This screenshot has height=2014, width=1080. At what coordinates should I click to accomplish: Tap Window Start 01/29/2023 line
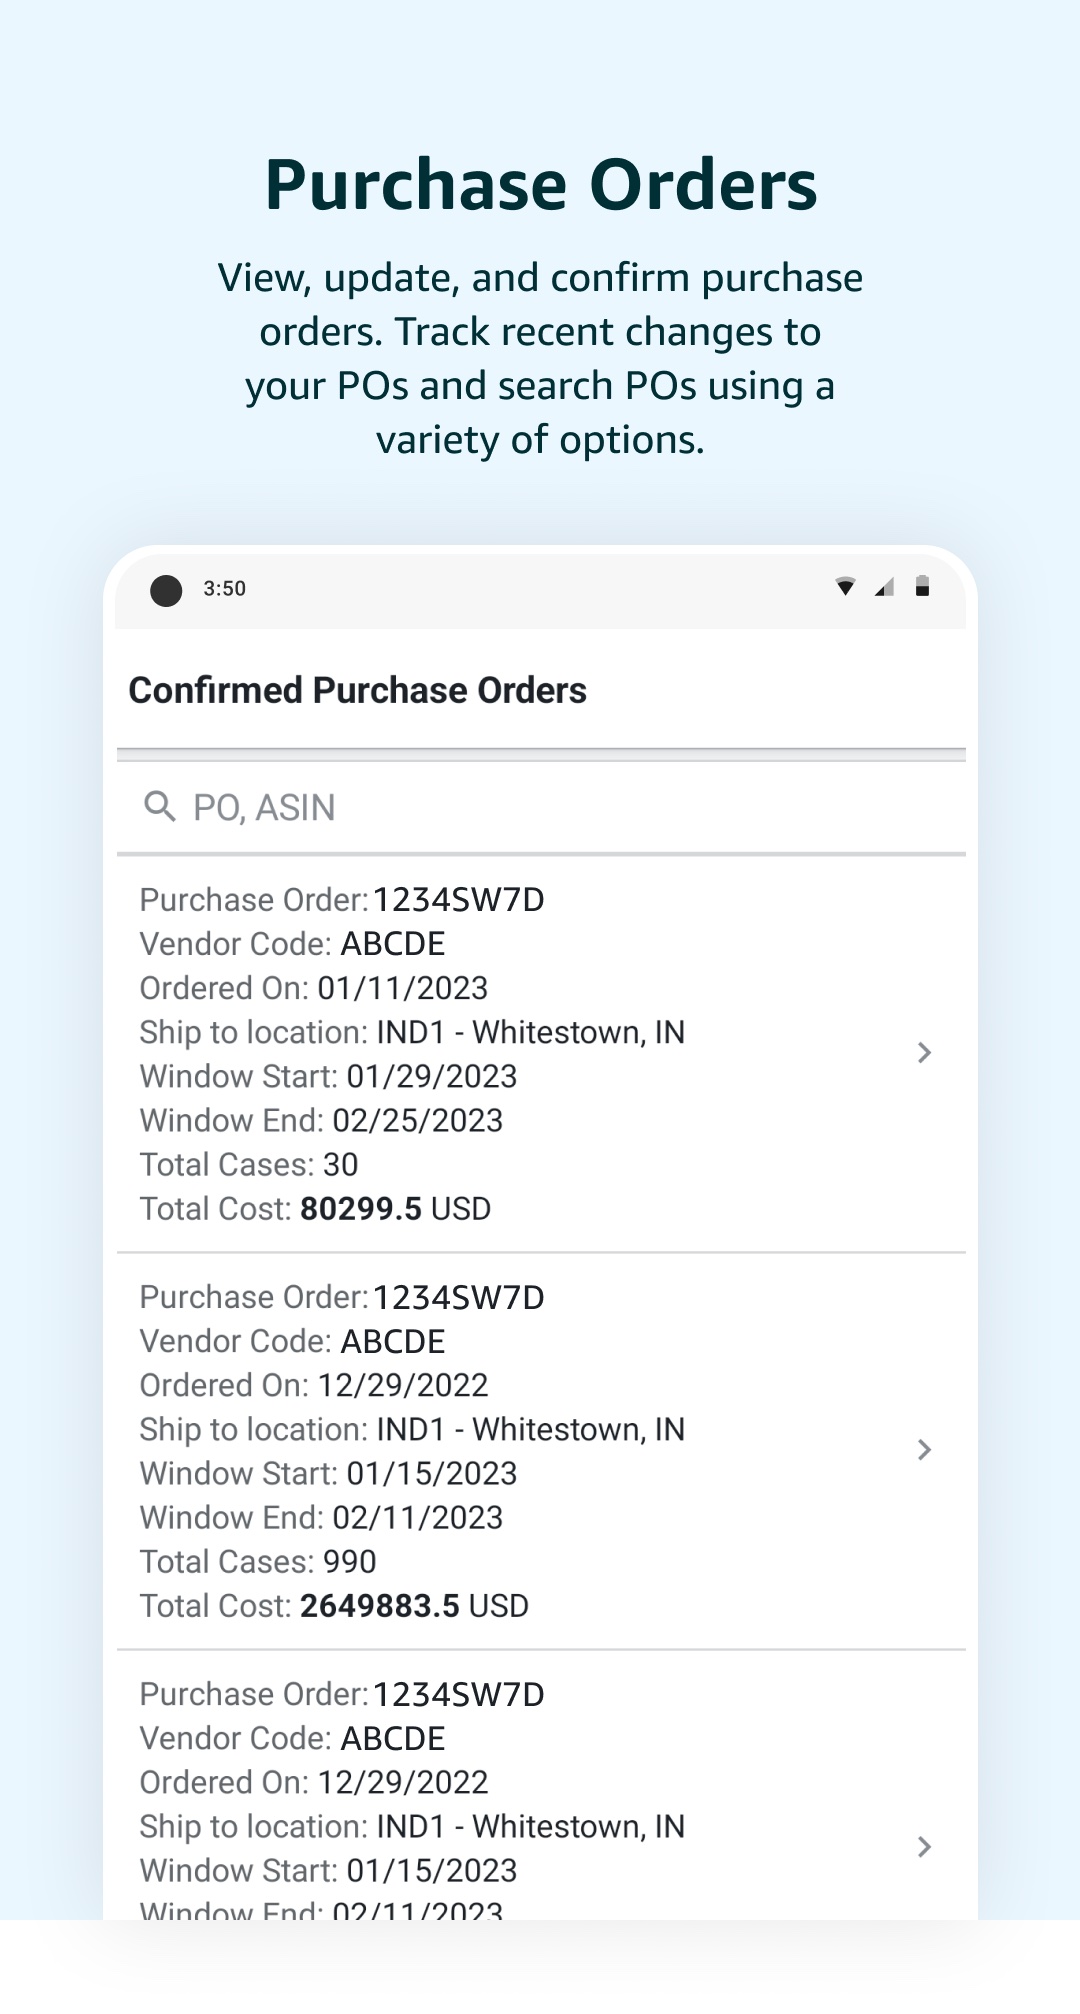[328, 1076]
